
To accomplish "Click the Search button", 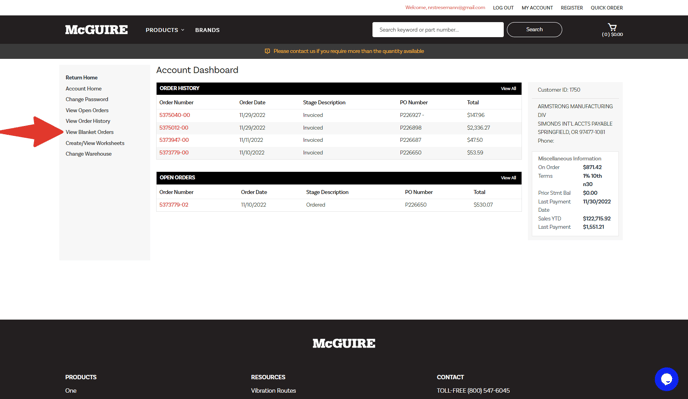I will coord(534,30).
